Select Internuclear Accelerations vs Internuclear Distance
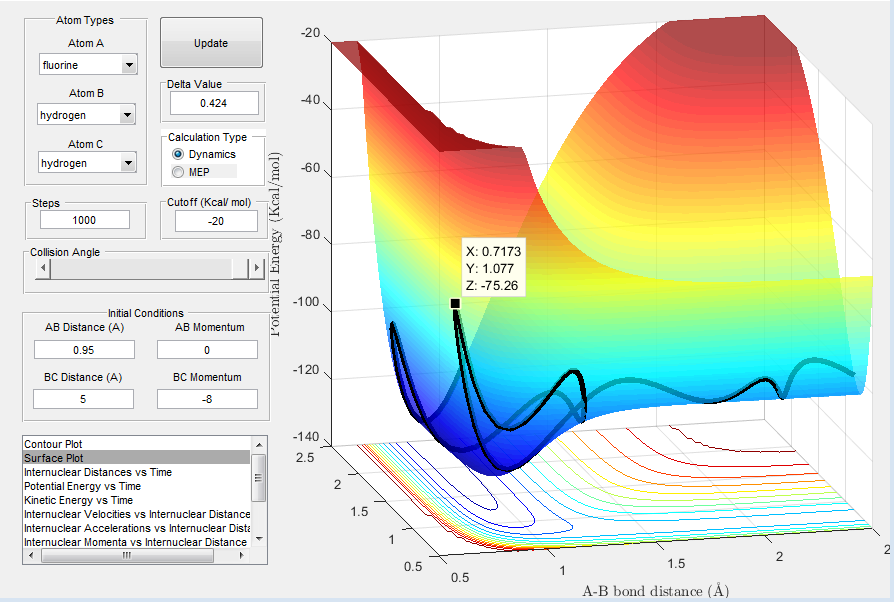This screenshot has height=602, width=894. point(137,528)
